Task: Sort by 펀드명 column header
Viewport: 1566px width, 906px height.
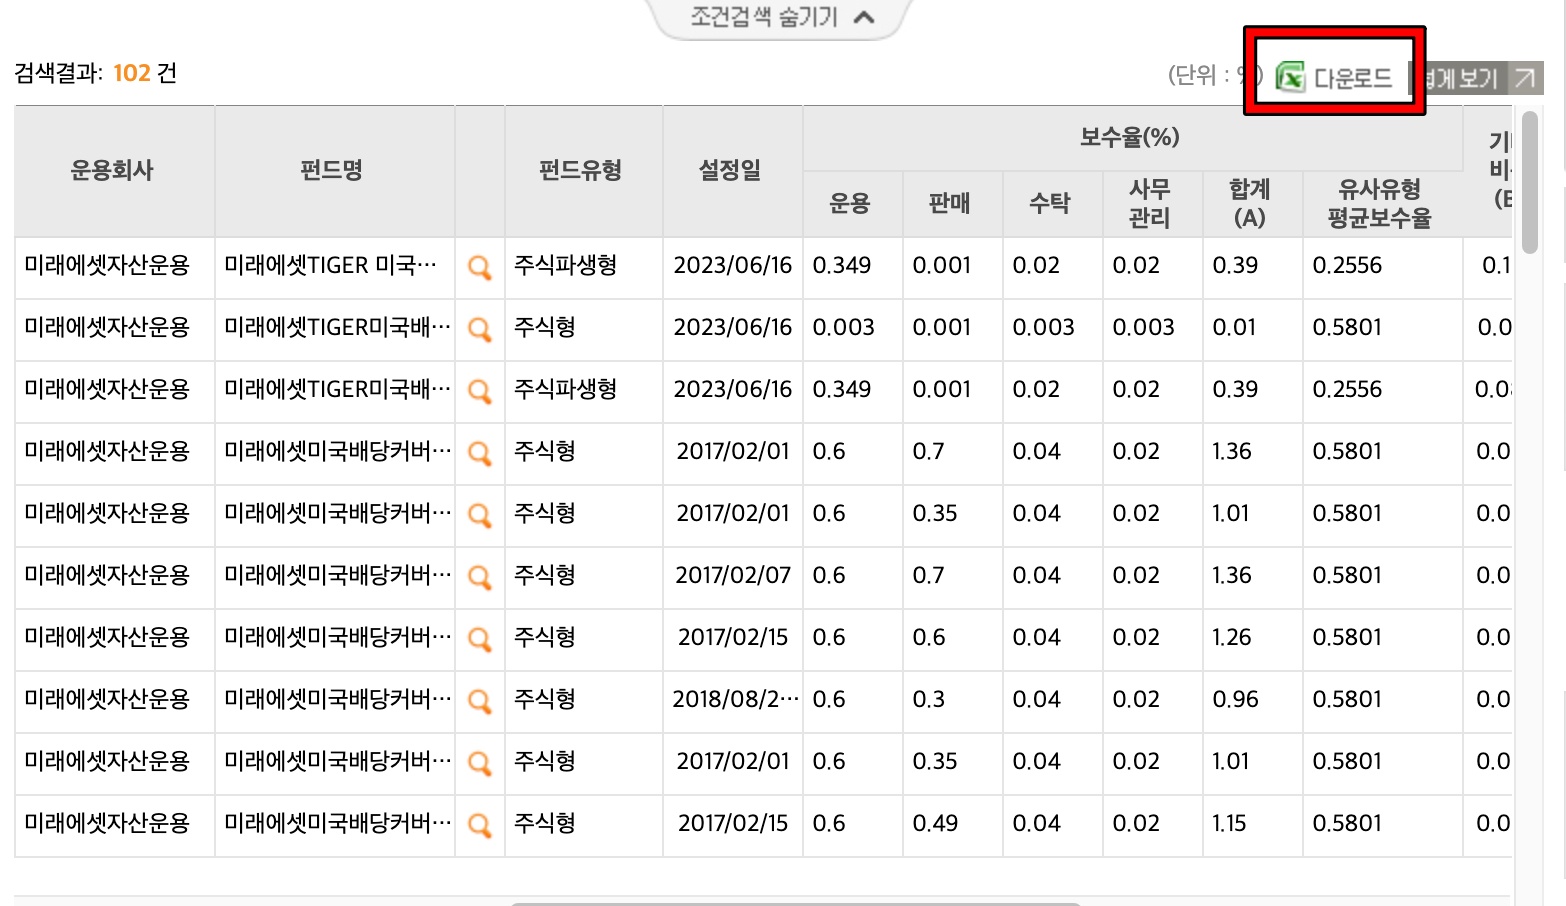Action: click(x=334, y=171)
